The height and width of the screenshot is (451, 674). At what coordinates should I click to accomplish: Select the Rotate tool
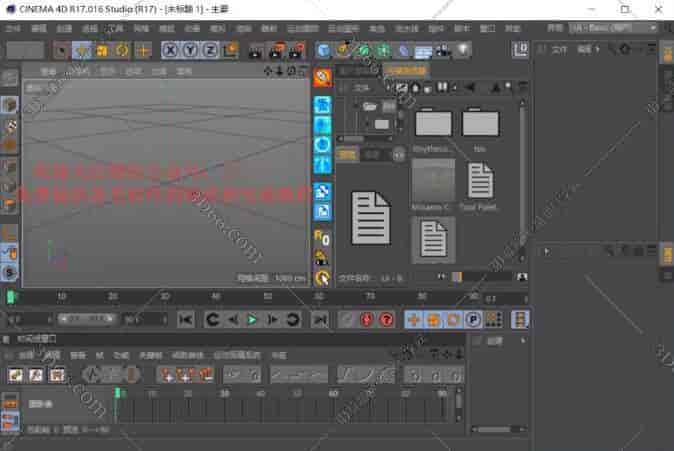pos(122,51)
